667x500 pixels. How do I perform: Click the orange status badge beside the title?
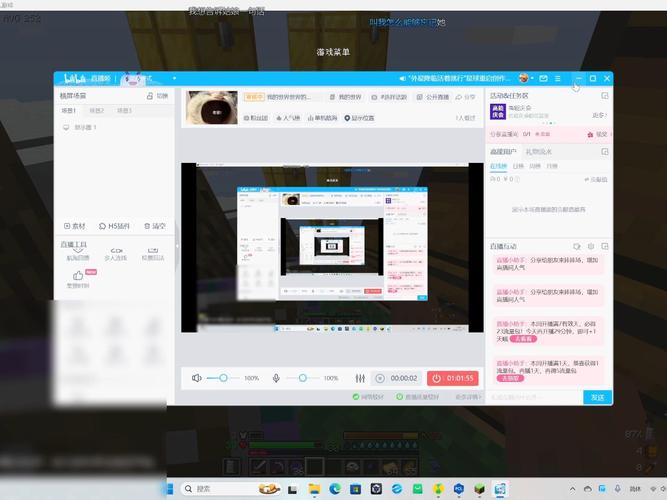pos(254,97)
